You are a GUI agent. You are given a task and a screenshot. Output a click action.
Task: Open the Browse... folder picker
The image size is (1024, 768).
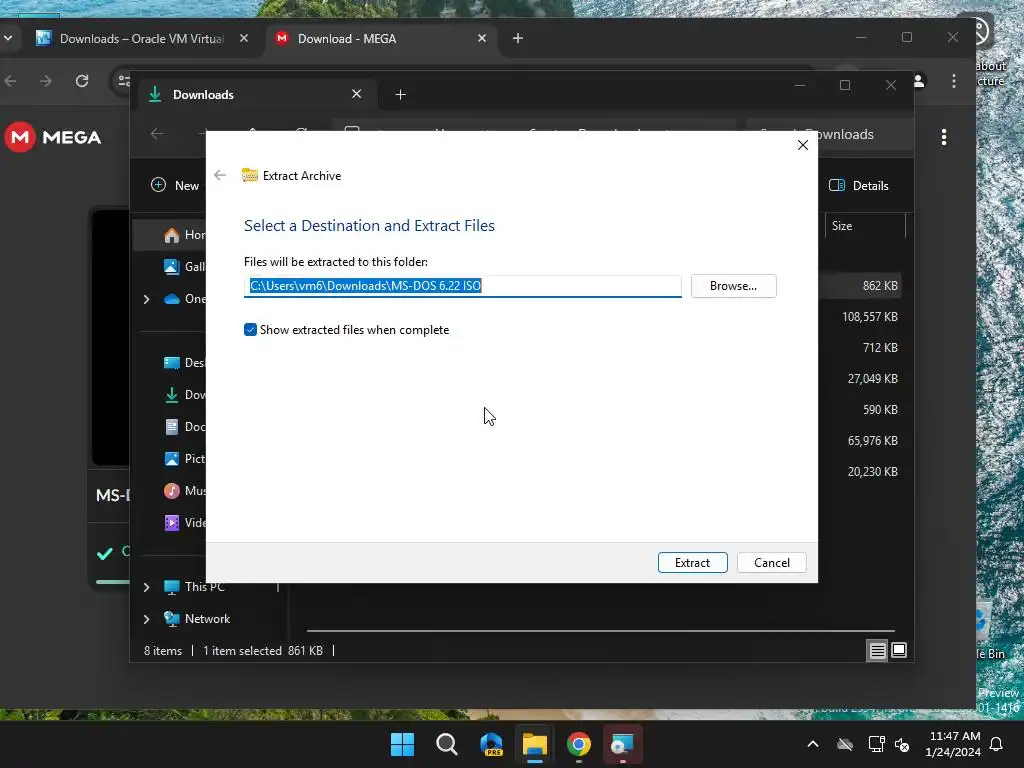coord(733,286)
